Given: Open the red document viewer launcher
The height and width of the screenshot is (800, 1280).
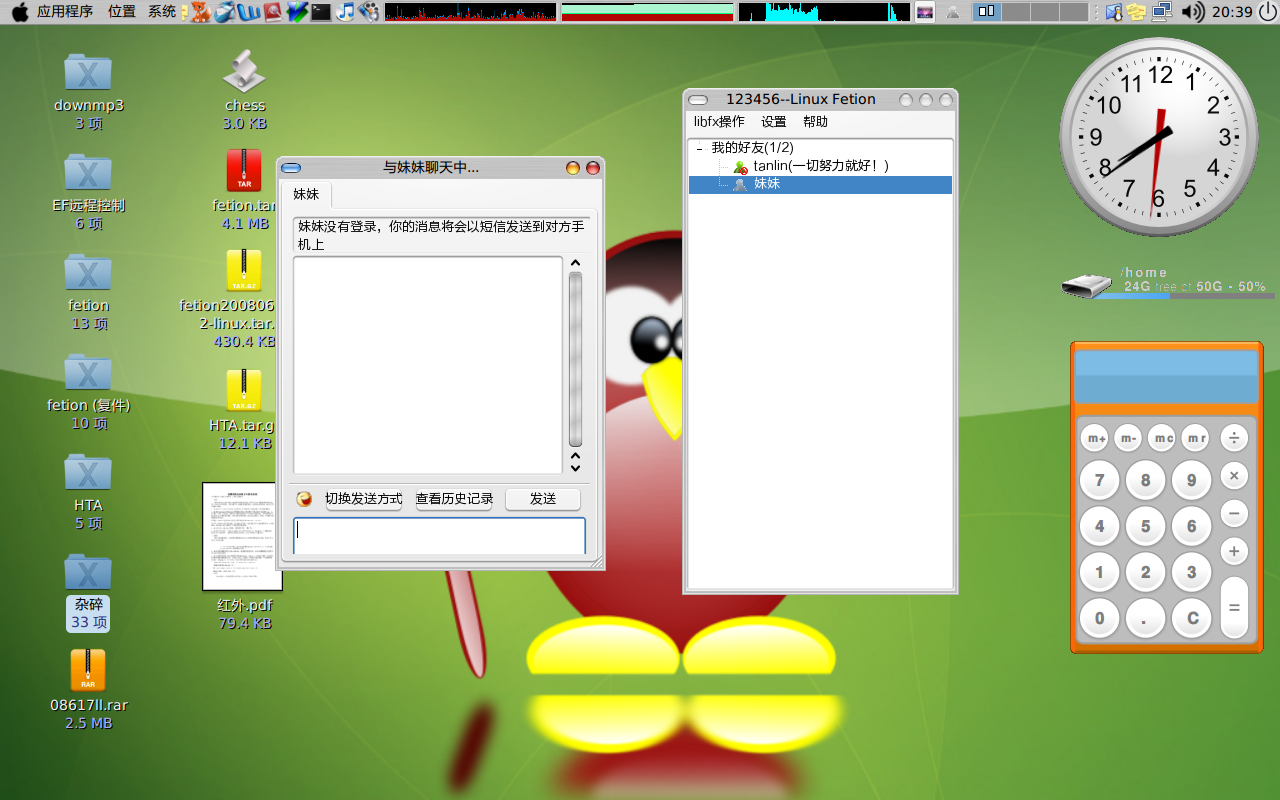Looking at the screenshot, I should coord(272,12).
